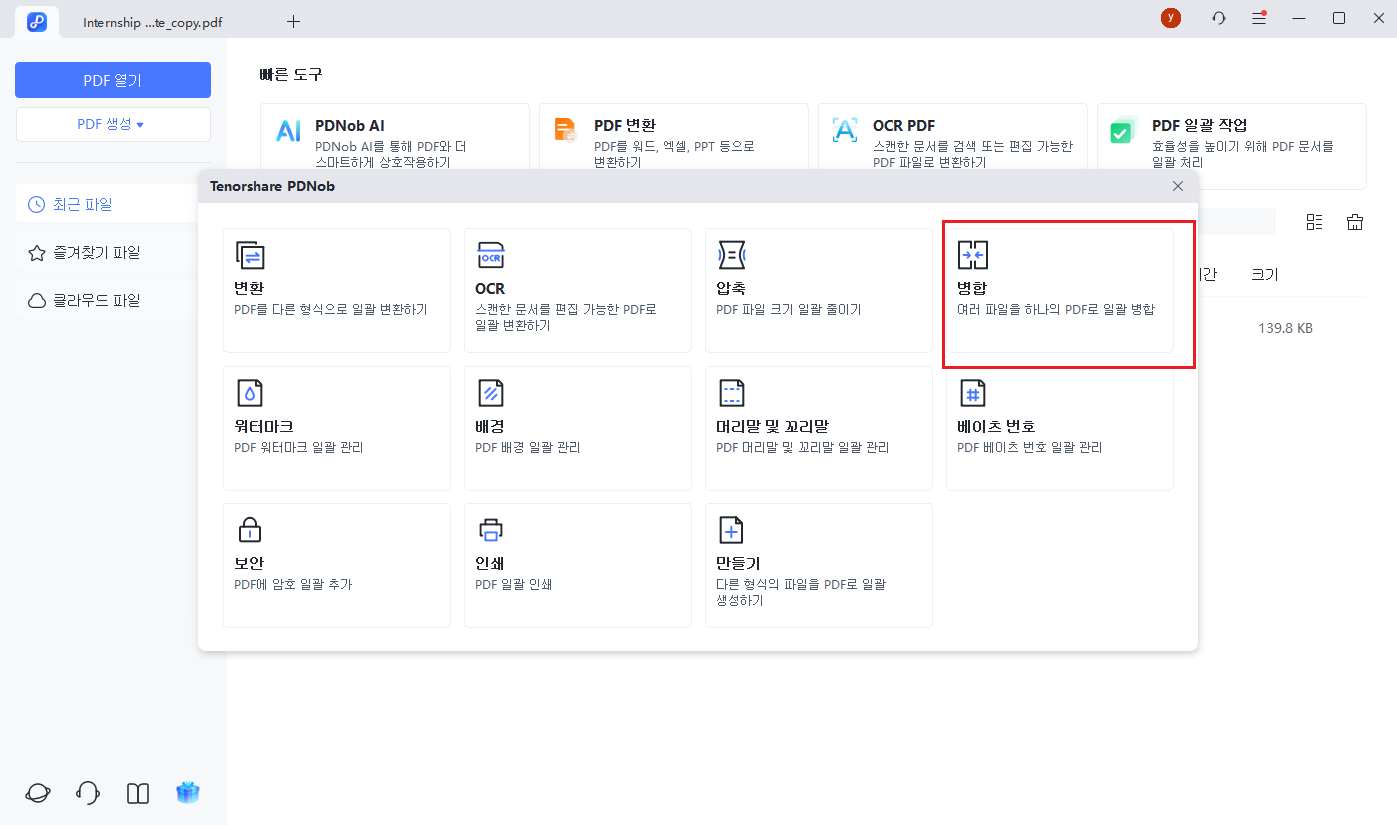This screenshot has height=825, width=1397.
Task: Select the 인쇄 (Print) batch tool
Action: tap(577, 565)
